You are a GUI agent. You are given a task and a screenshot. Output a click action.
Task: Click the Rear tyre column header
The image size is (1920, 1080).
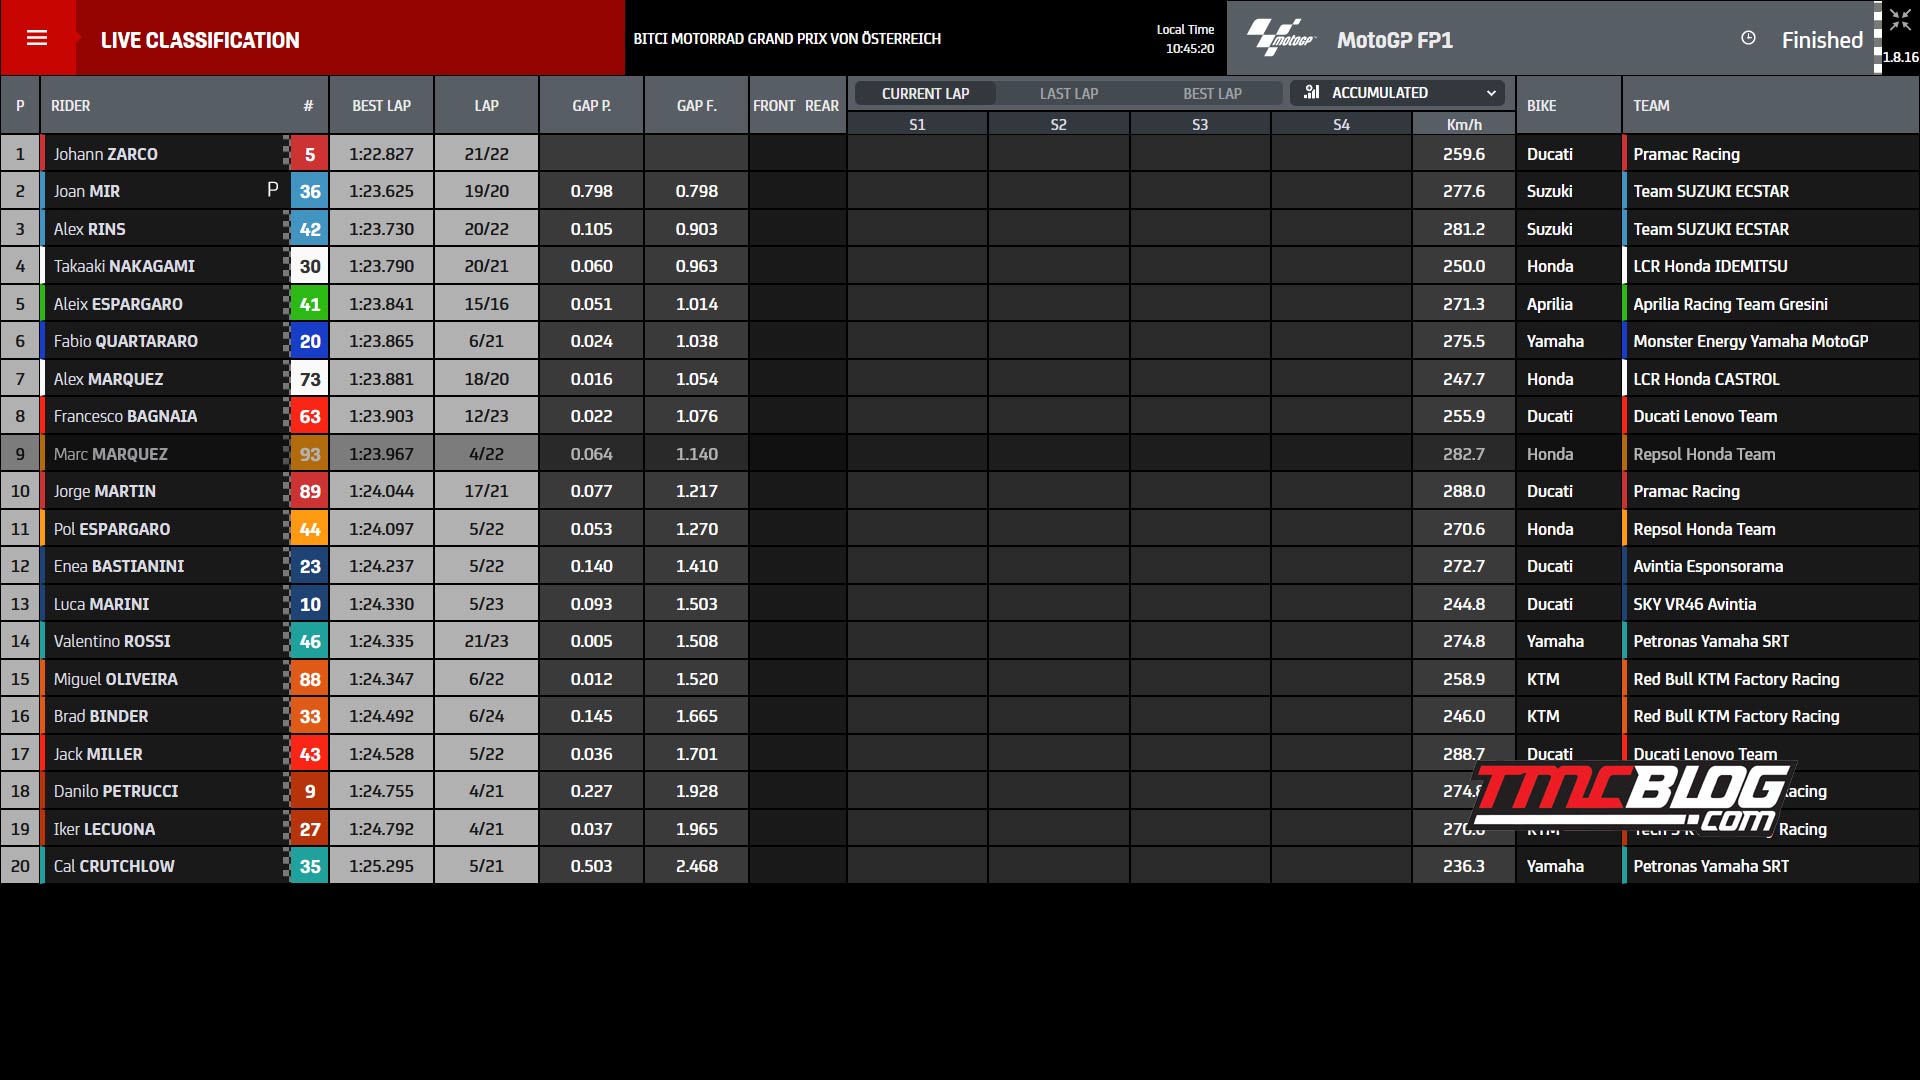point(822,106)
